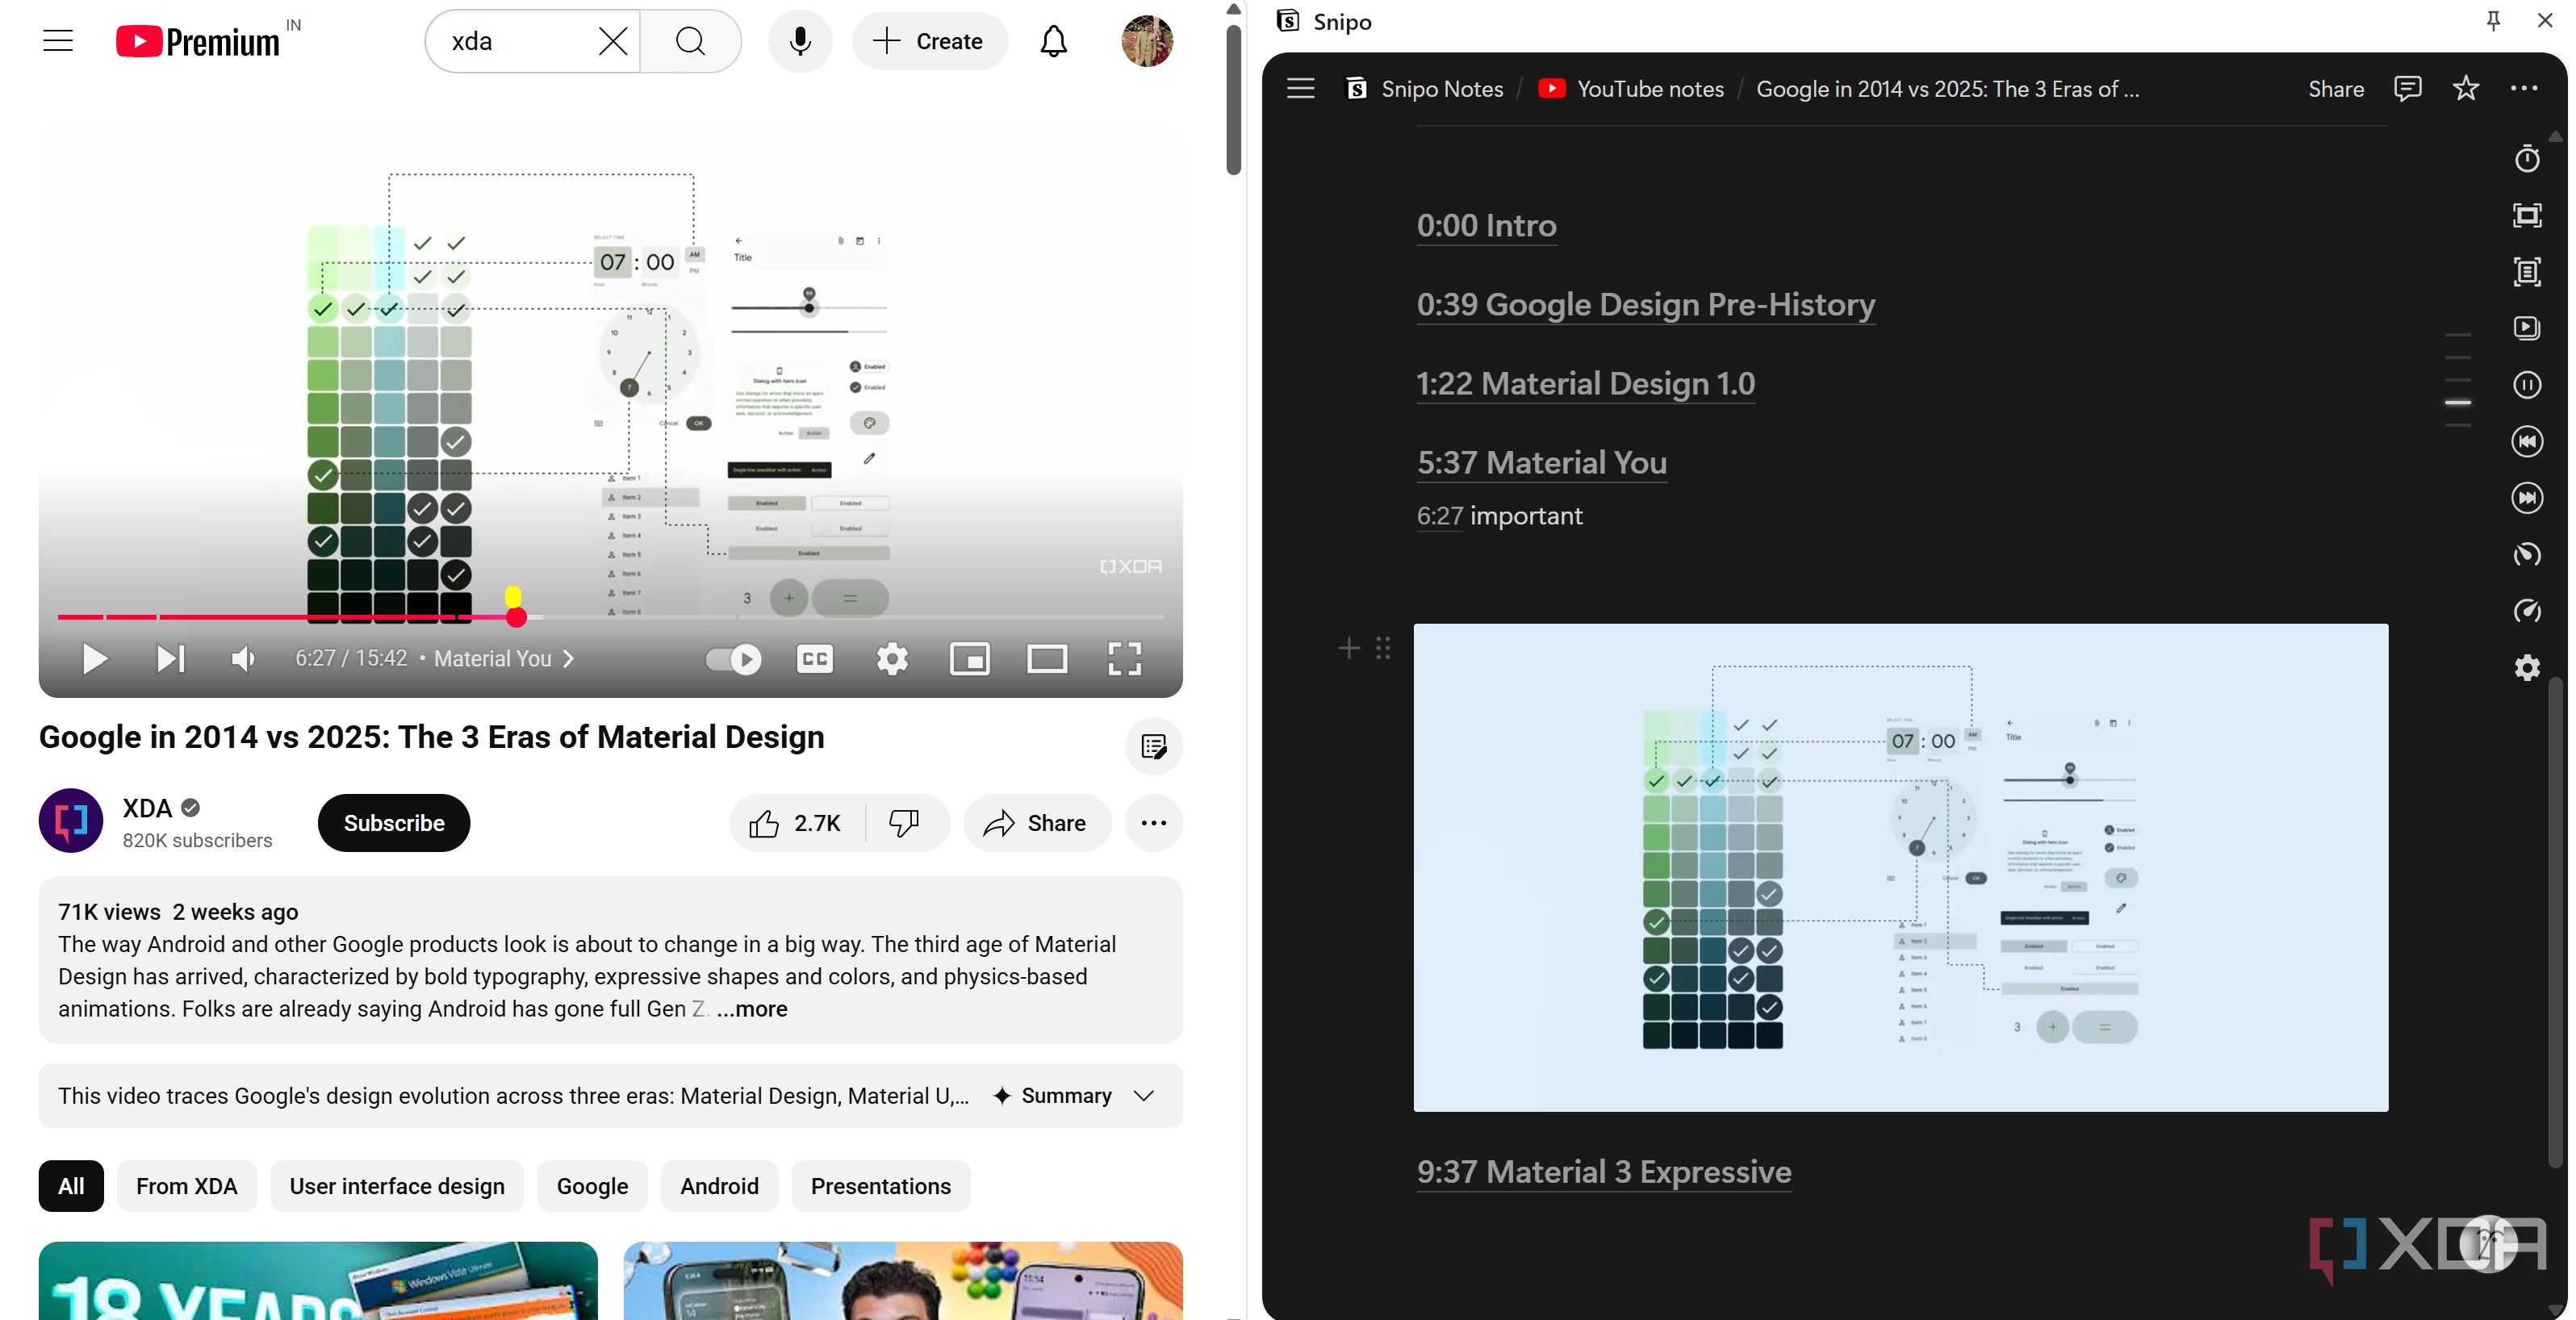The image size is (2576, 1320).
Task: Play the video
Action: 94,659
